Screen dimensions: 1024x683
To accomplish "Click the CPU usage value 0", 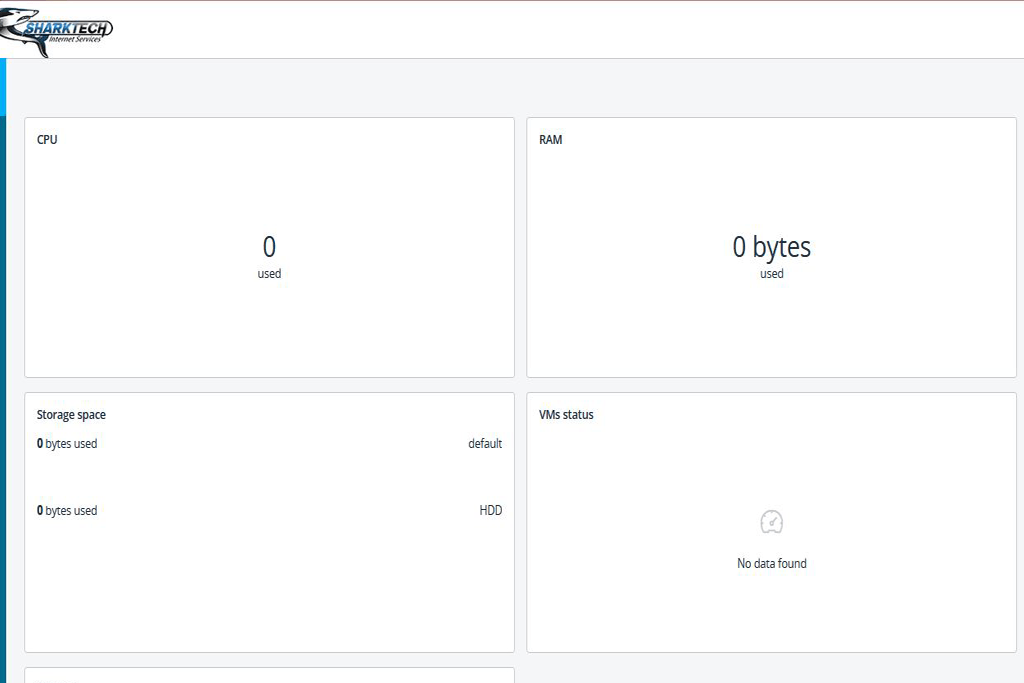I will pyautogui.click(x=269, y=247).
